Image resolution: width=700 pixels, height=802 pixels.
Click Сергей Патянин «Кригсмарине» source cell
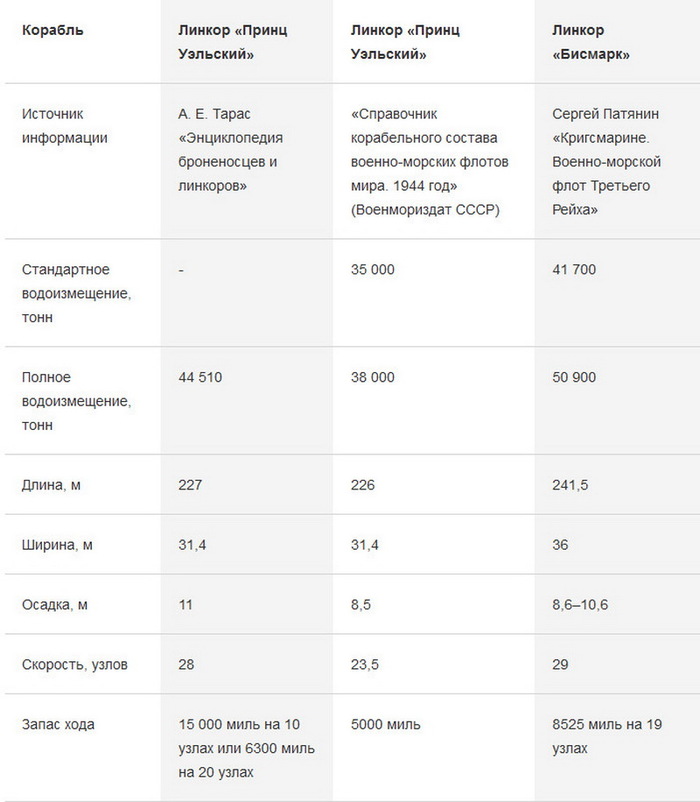[x=602, y=162]
